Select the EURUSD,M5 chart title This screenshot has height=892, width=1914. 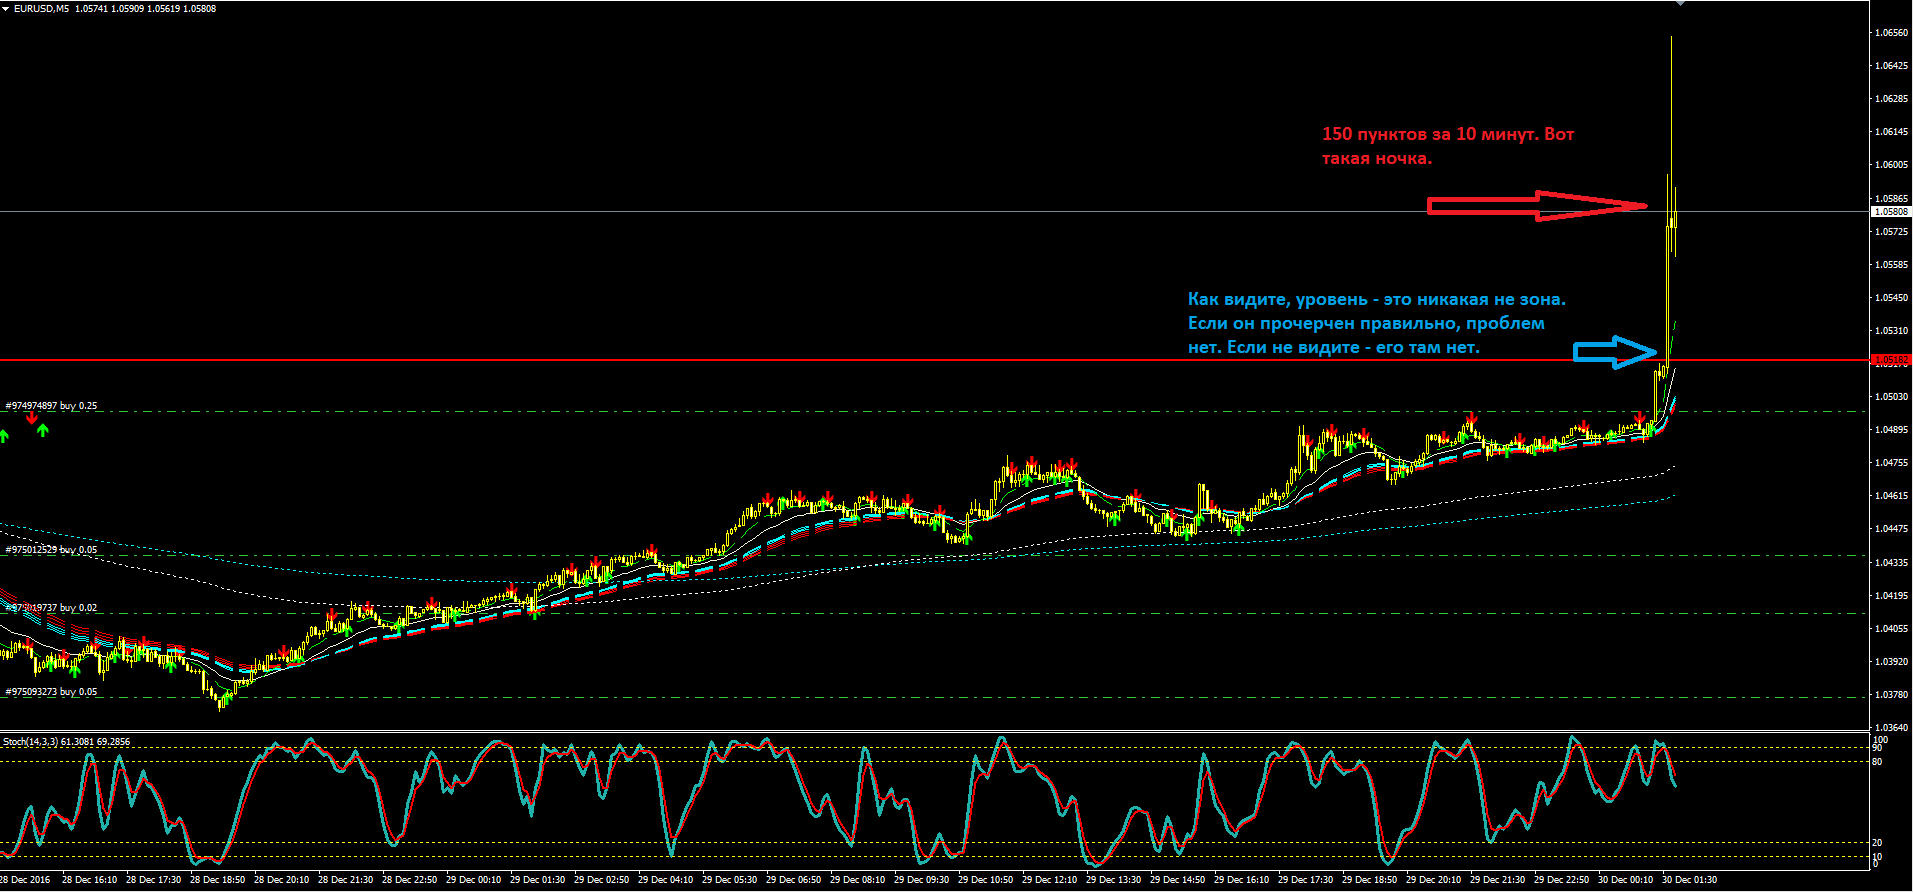41,9
